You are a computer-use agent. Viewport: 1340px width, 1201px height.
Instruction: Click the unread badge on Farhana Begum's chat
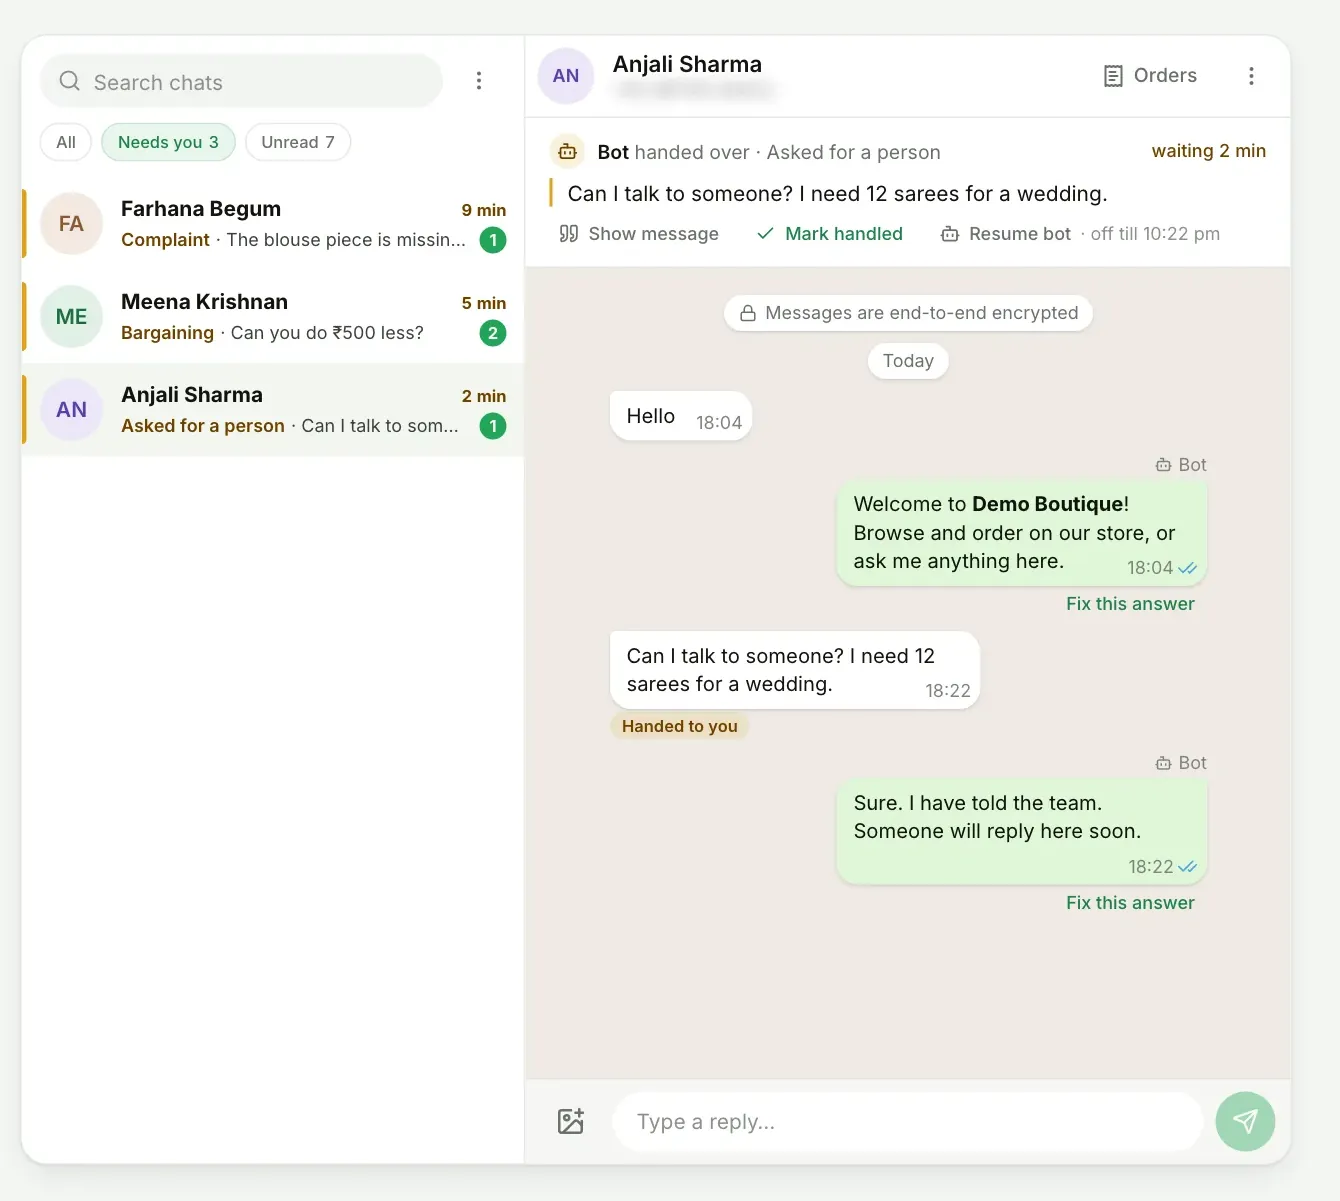pyautogui.click(x=493, y=240)
